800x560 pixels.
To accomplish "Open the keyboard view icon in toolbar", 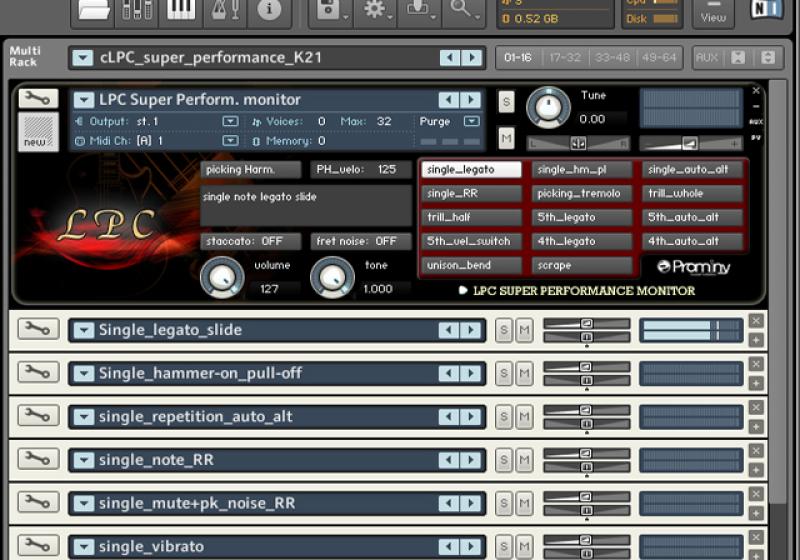I will point(180,10).
